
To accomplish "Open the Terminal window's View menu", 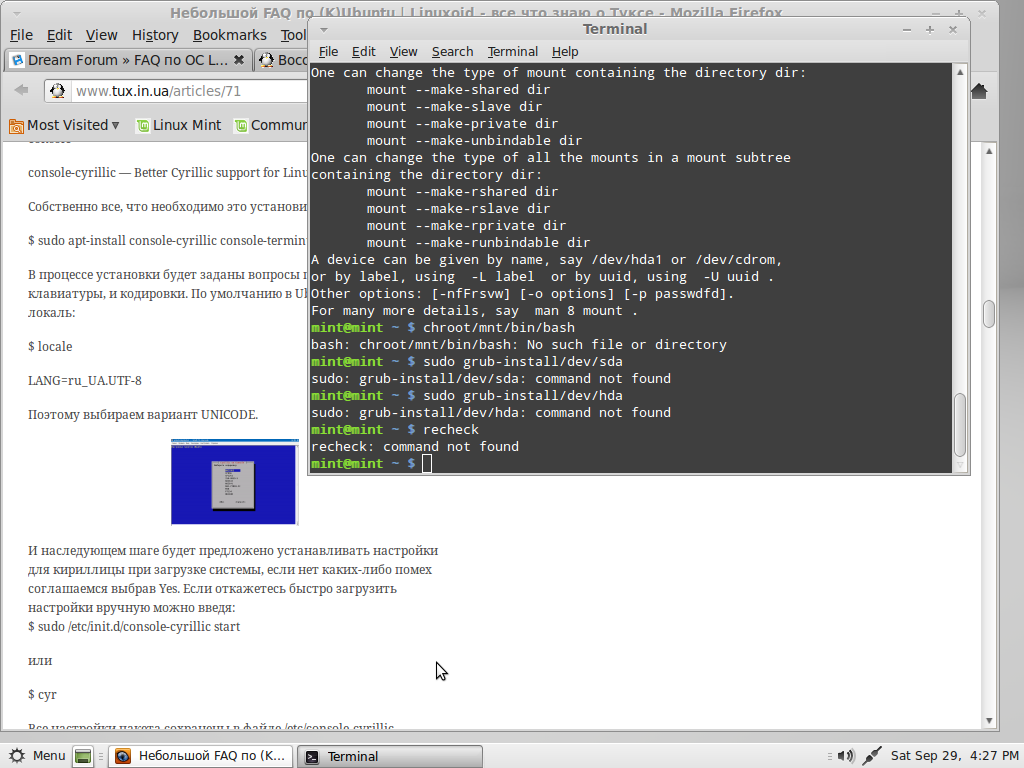I will (404, 52).
